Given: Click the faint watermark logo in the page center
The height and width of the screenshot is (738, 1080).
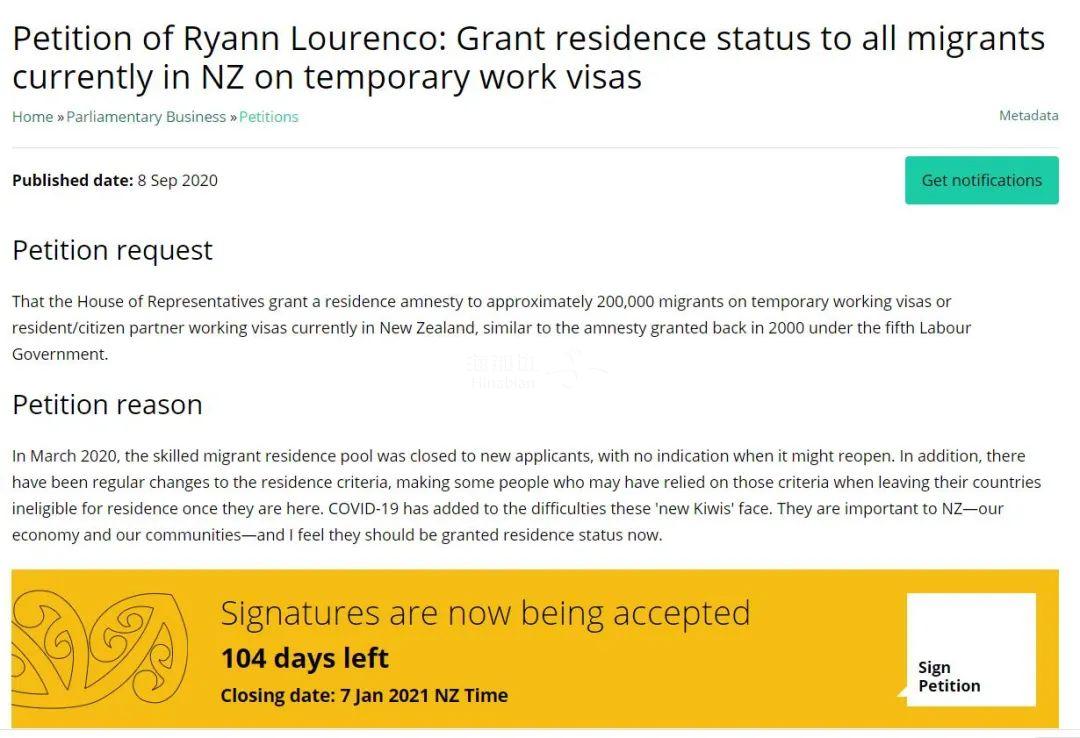Looking at the screenshot, I should coord(534,371).
